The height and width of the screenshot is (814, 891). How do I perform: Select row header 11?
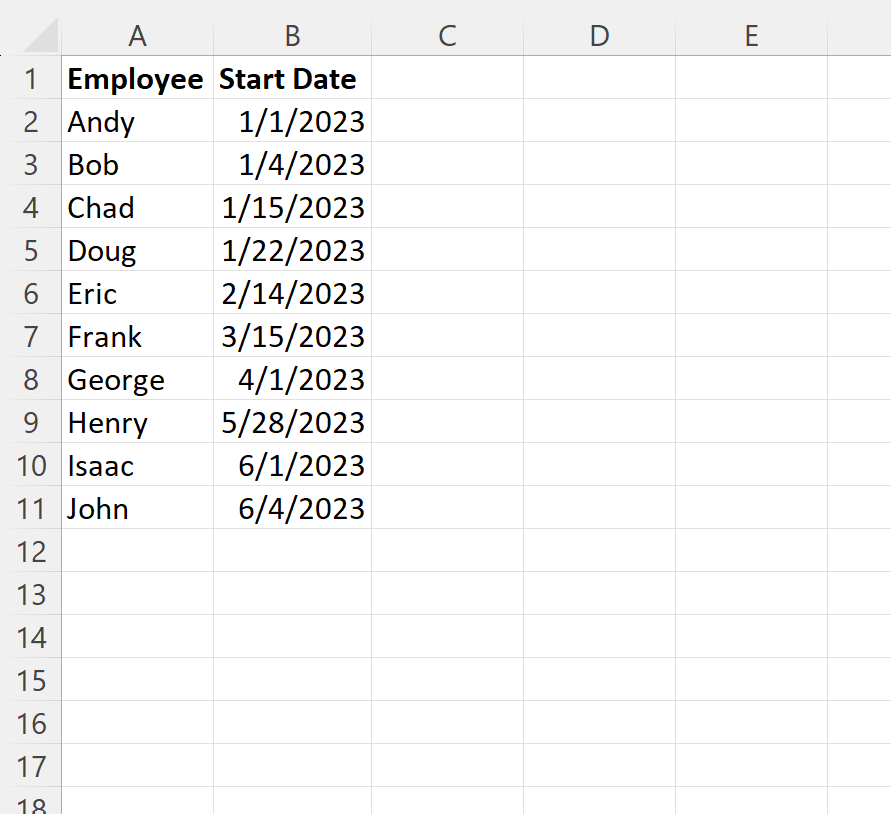pos(31,508)
